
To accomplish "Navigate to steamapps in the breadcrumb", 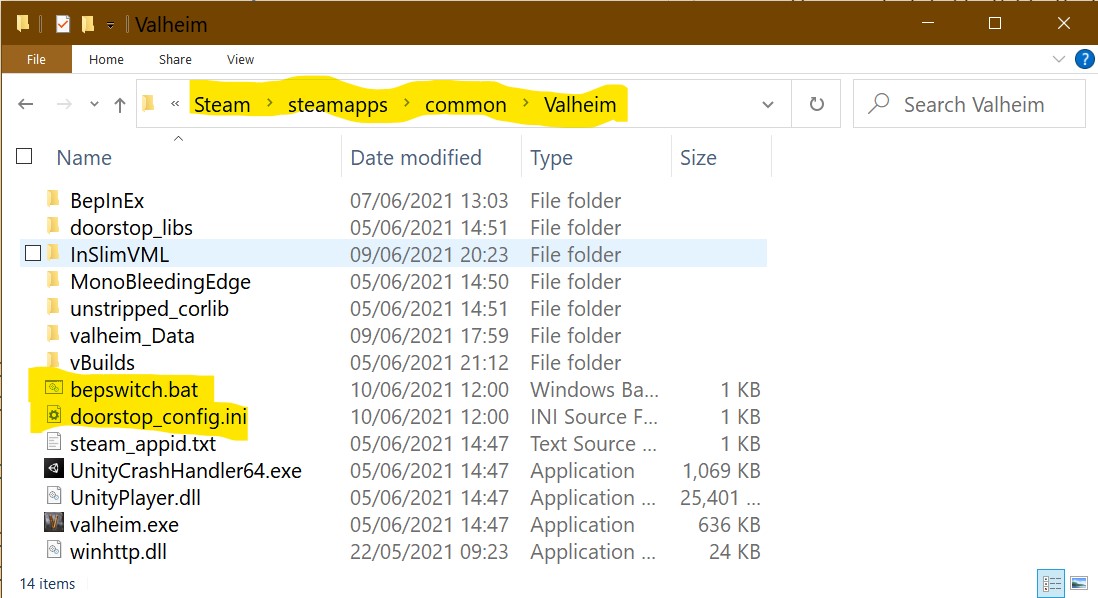I will 338,105.
